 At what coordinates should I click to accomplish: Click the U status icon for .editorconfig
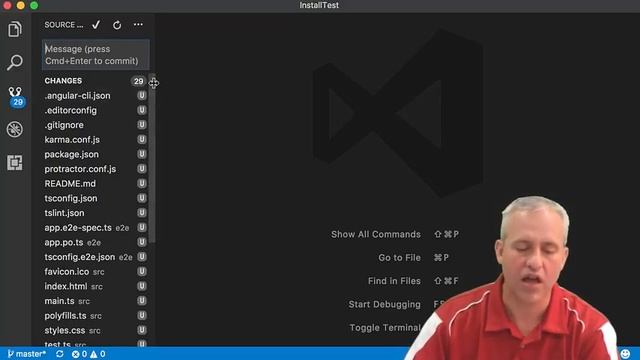click(142, 110)
